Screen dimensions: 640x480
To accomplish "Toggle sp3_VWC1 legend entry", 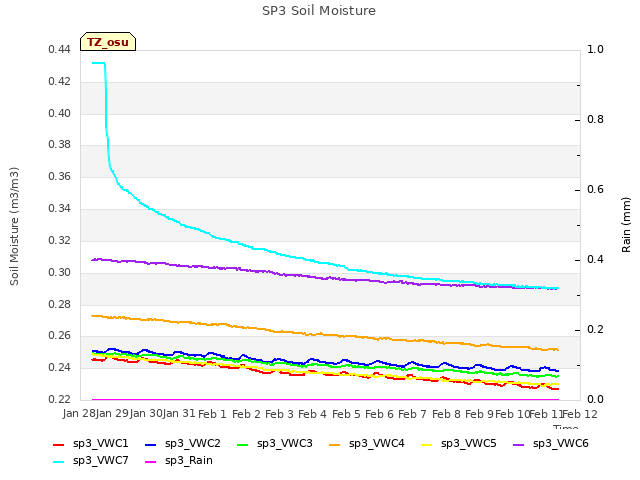I will tap(91, 444).
